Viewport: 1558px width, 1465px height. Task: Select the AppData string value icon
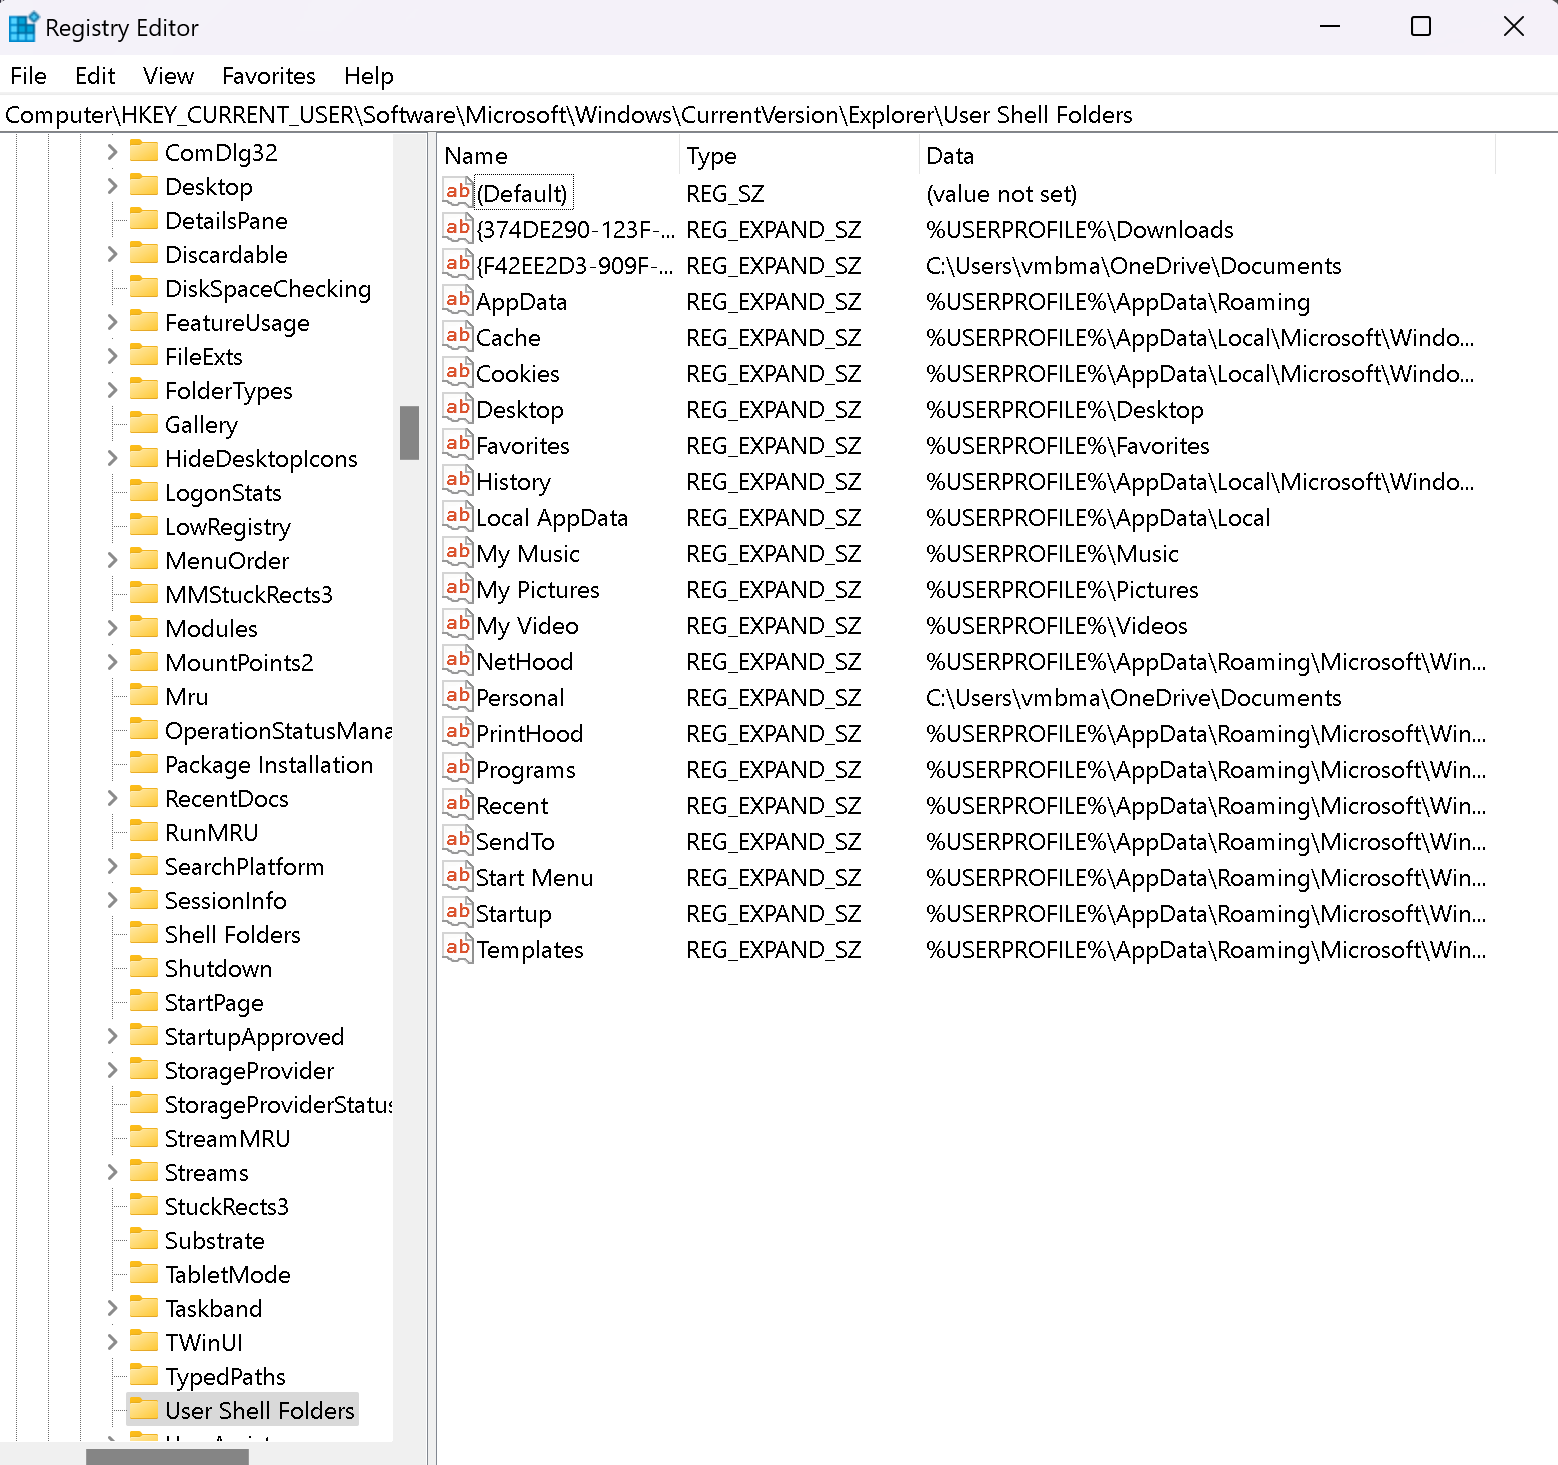pos(457,301)
